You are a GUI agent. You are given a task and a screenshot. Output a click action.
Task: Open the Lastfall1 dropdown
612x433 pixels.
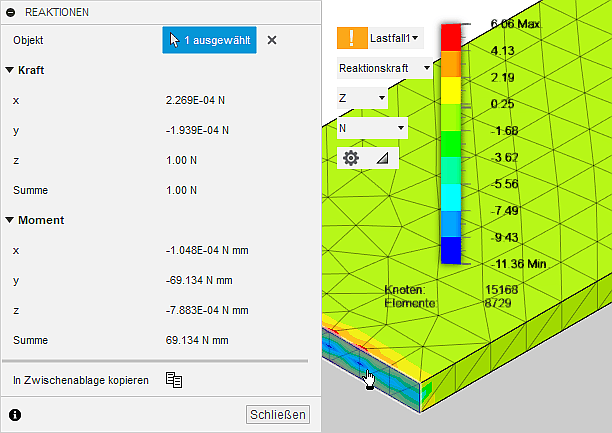[395, 38]
